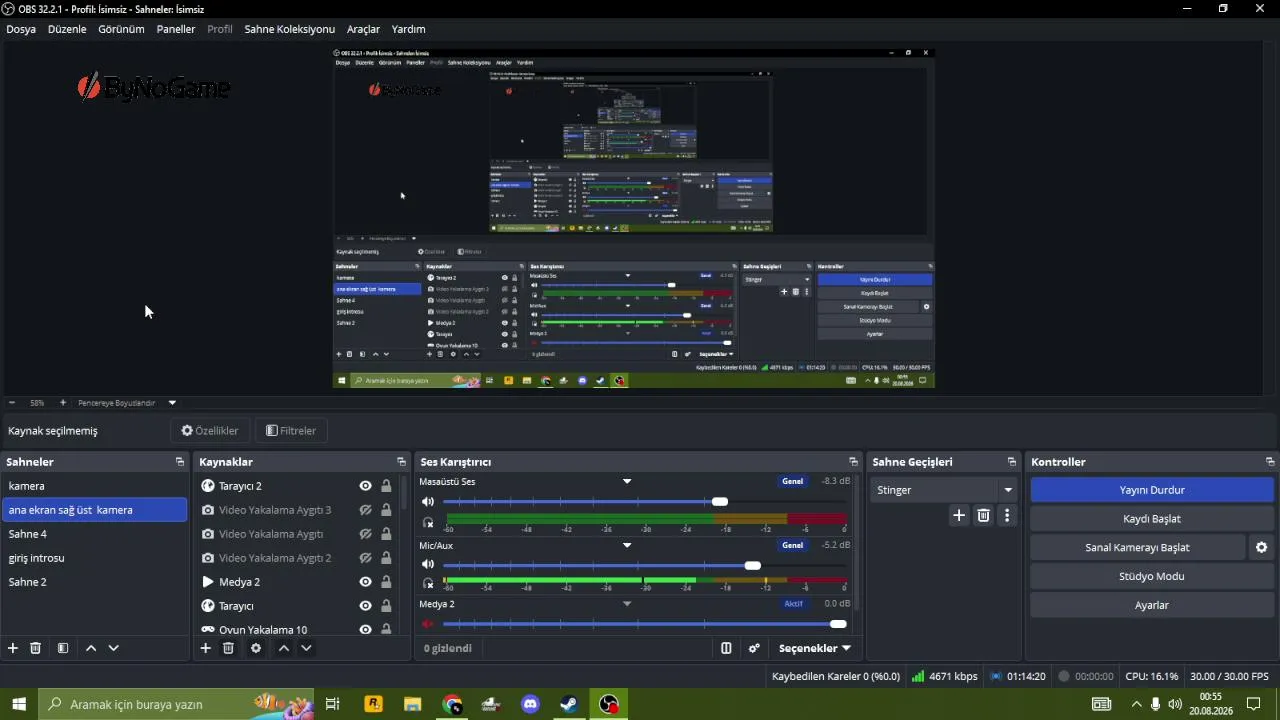This screenshot has height=720, width=1280.
Task: Float the Kaynaklar dock panel
Action: 401,462
